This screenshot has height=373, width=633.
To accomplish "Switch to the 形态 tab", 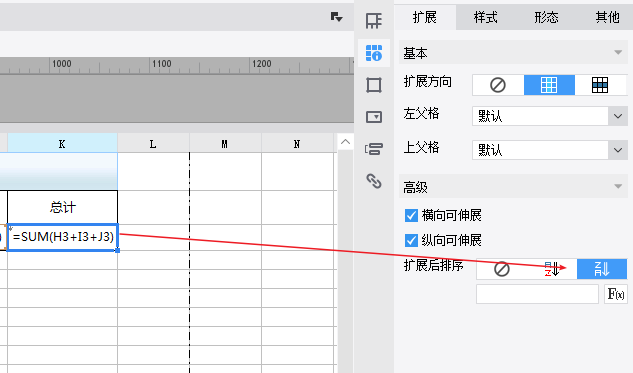I will click(547, 17).
